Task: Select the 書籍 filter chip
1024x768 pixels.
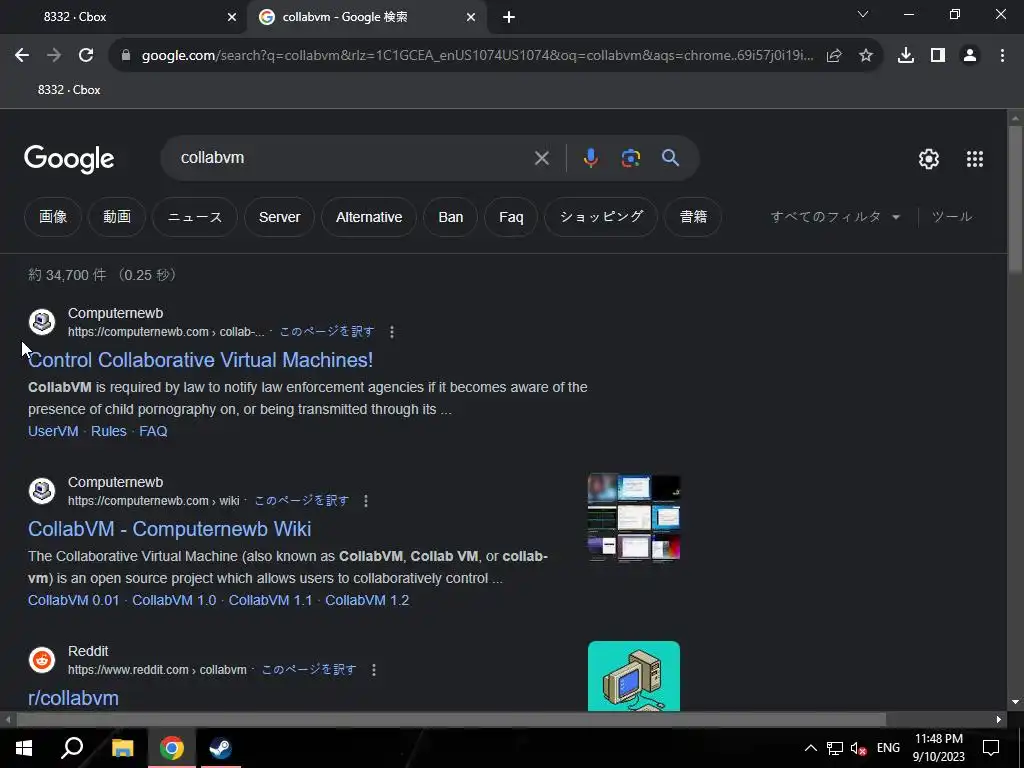Action: [693, 217]
